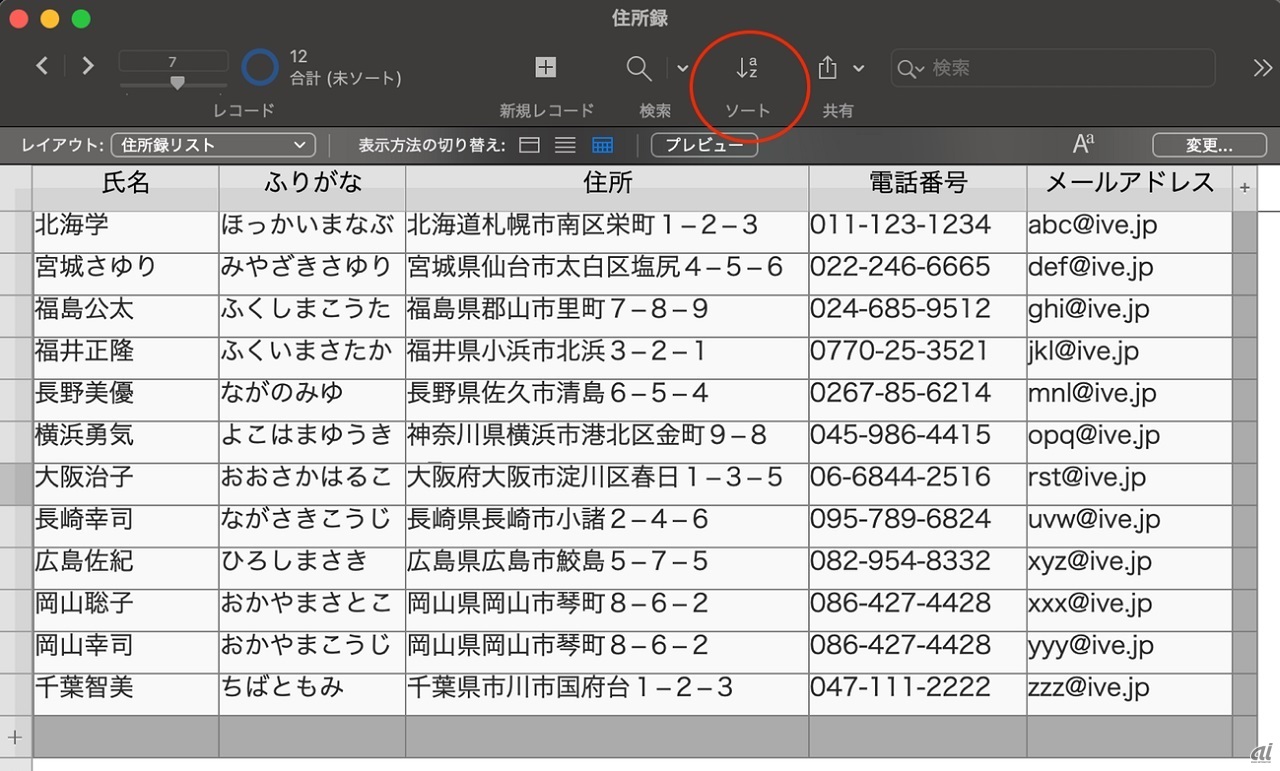Expand the Find options dropdown arrow

[683, 68]
